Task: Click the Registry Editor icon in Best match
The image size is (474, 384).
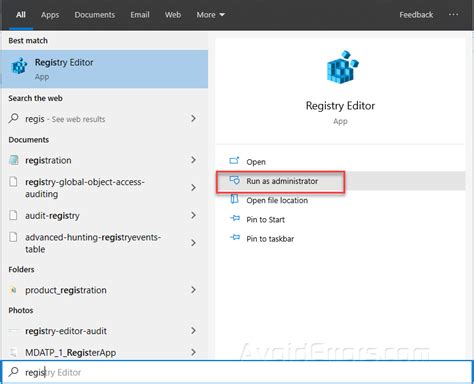Action: (19, 66)
